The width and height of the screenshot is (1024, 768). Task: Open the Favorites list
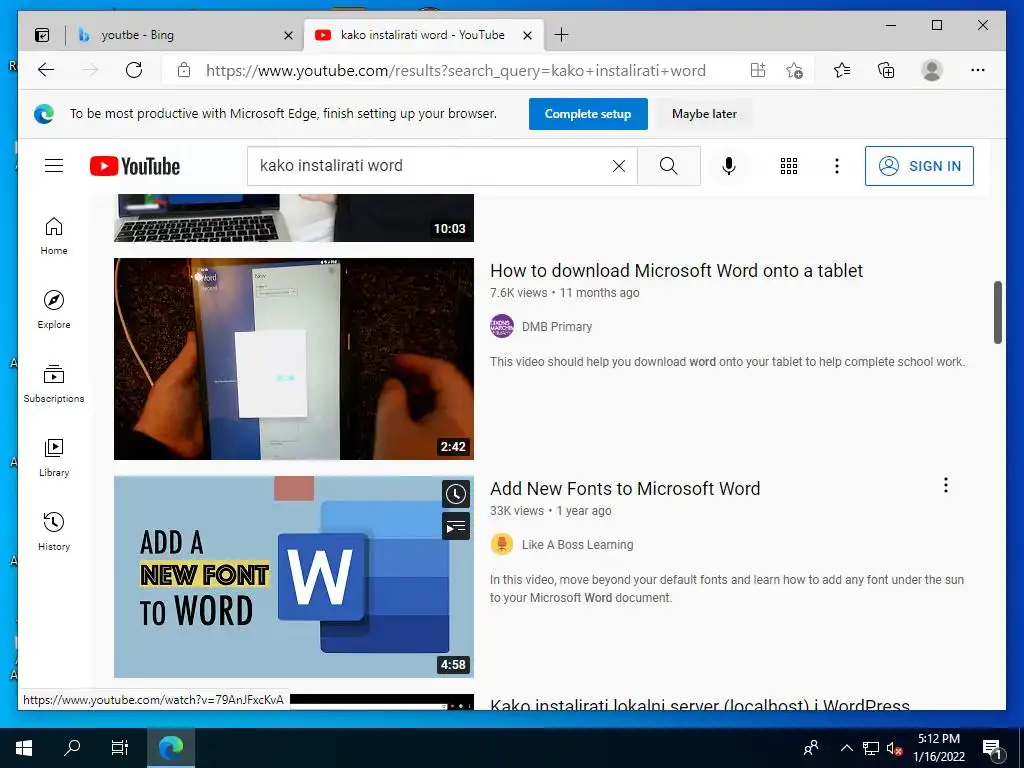pyautogui.click(x=842, y=70)
